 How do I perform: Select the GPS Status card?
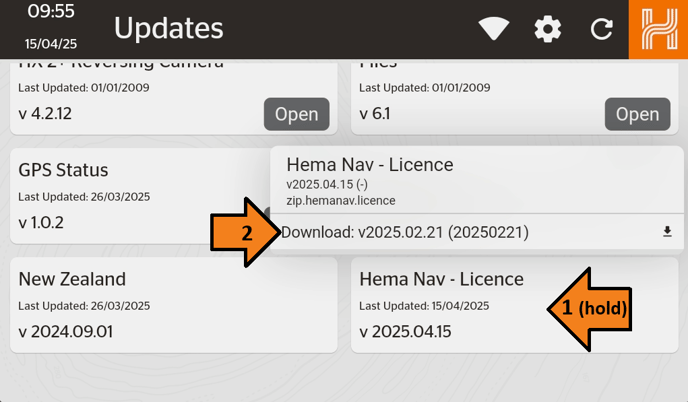140,196
